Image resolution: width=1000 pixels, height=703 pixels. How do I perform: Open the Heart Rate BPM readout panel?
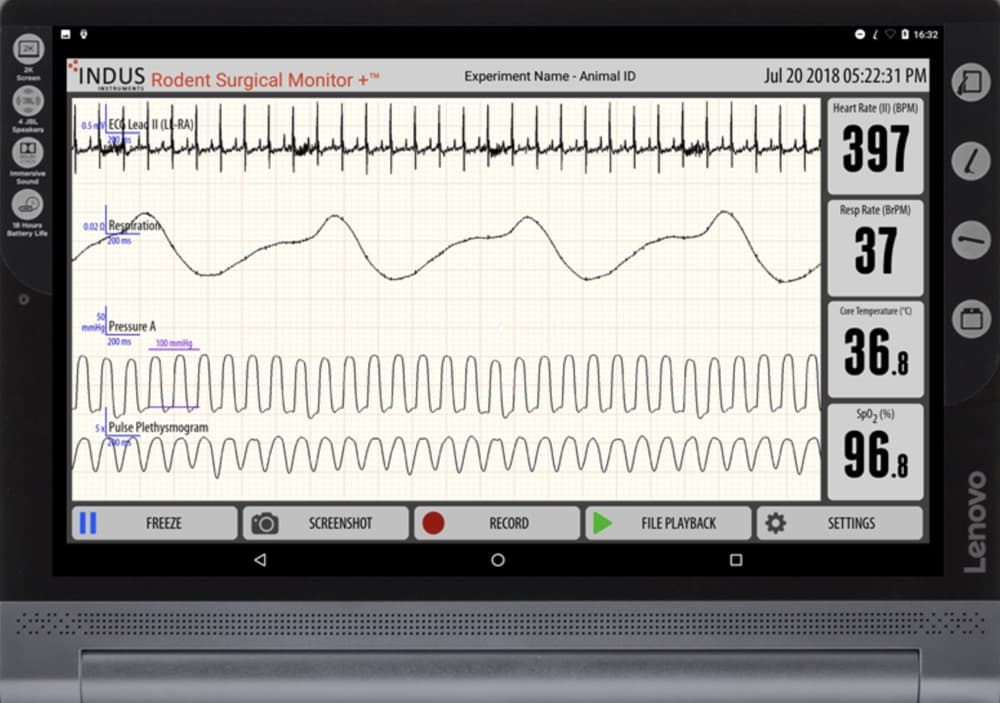coord(875,145)
